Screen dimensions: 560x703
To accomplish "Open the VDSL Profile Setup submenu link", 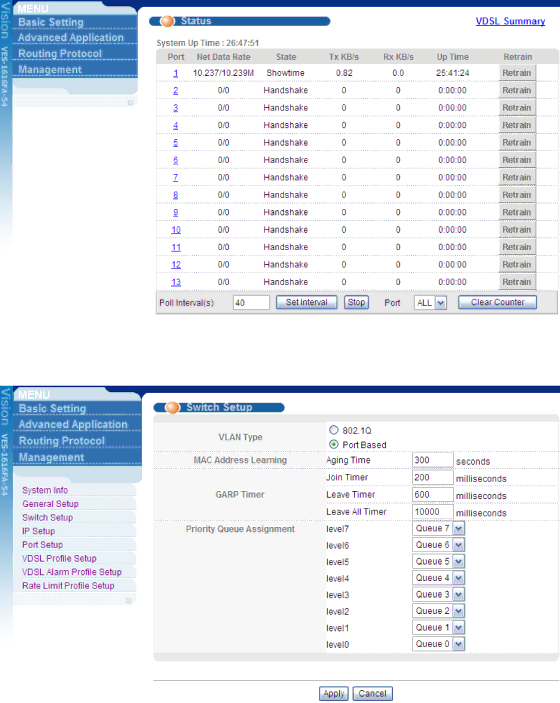I will (x=59, y=558).
